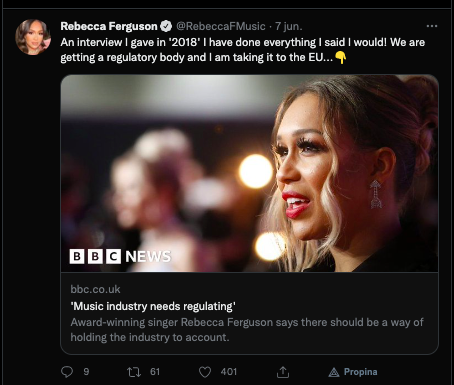Click the retweet arrows icon
This screenshot has height=385, width=454.
pos(134,372)
